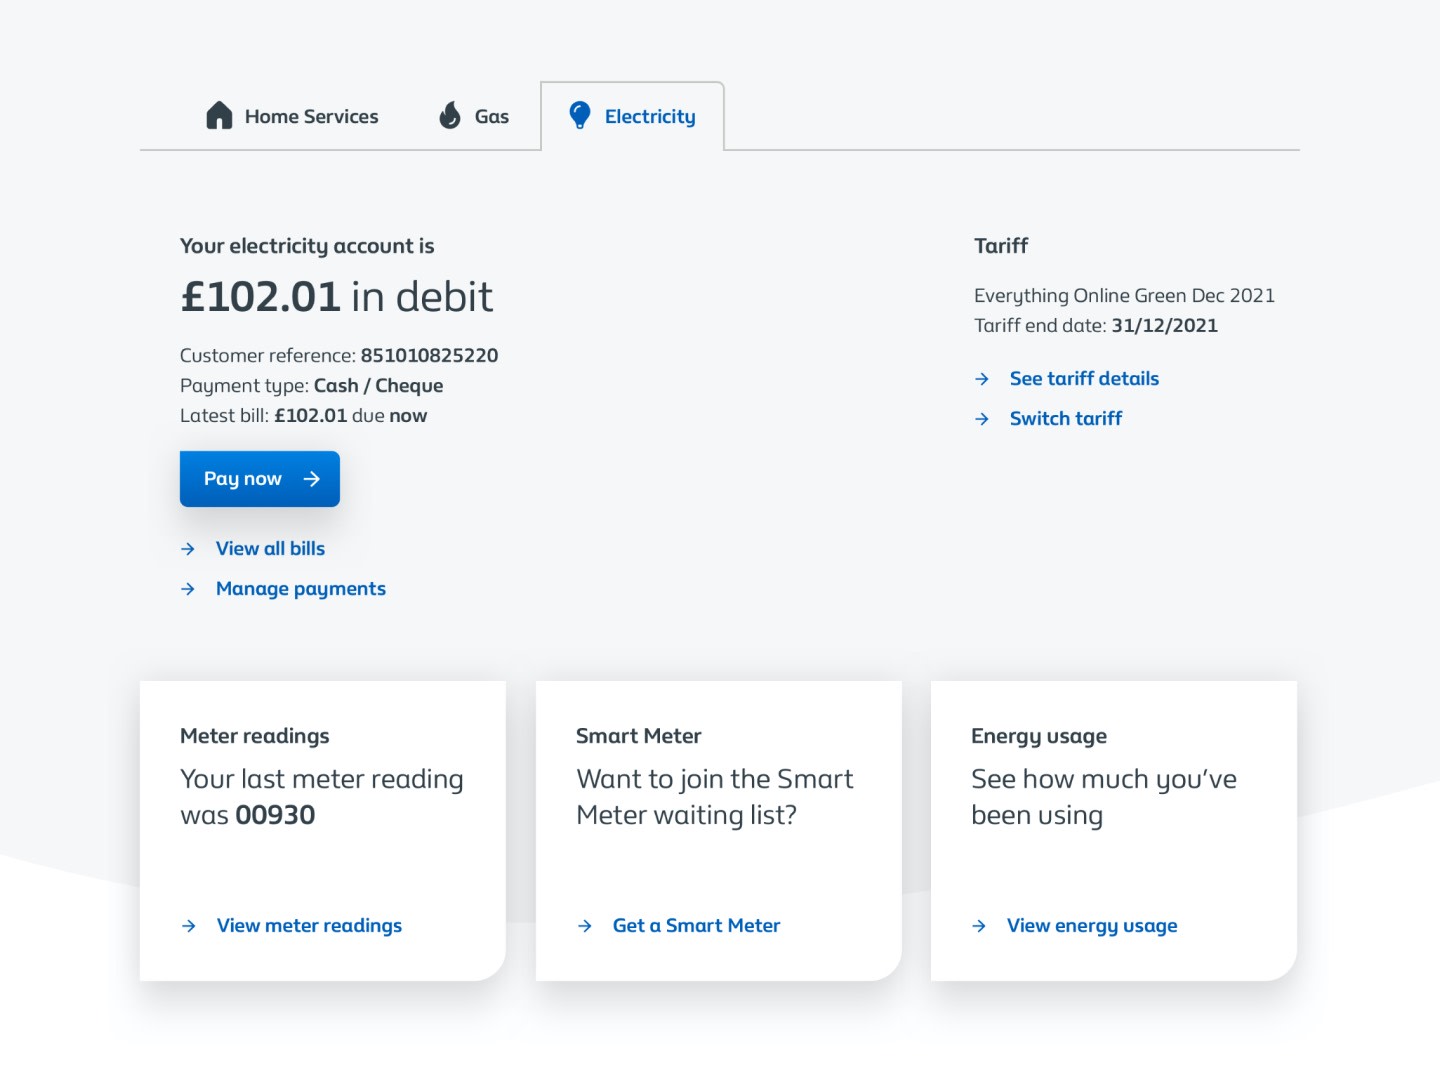
Task: Click arrow icon beside Get a Smart Meter
Action: (585, 926)
